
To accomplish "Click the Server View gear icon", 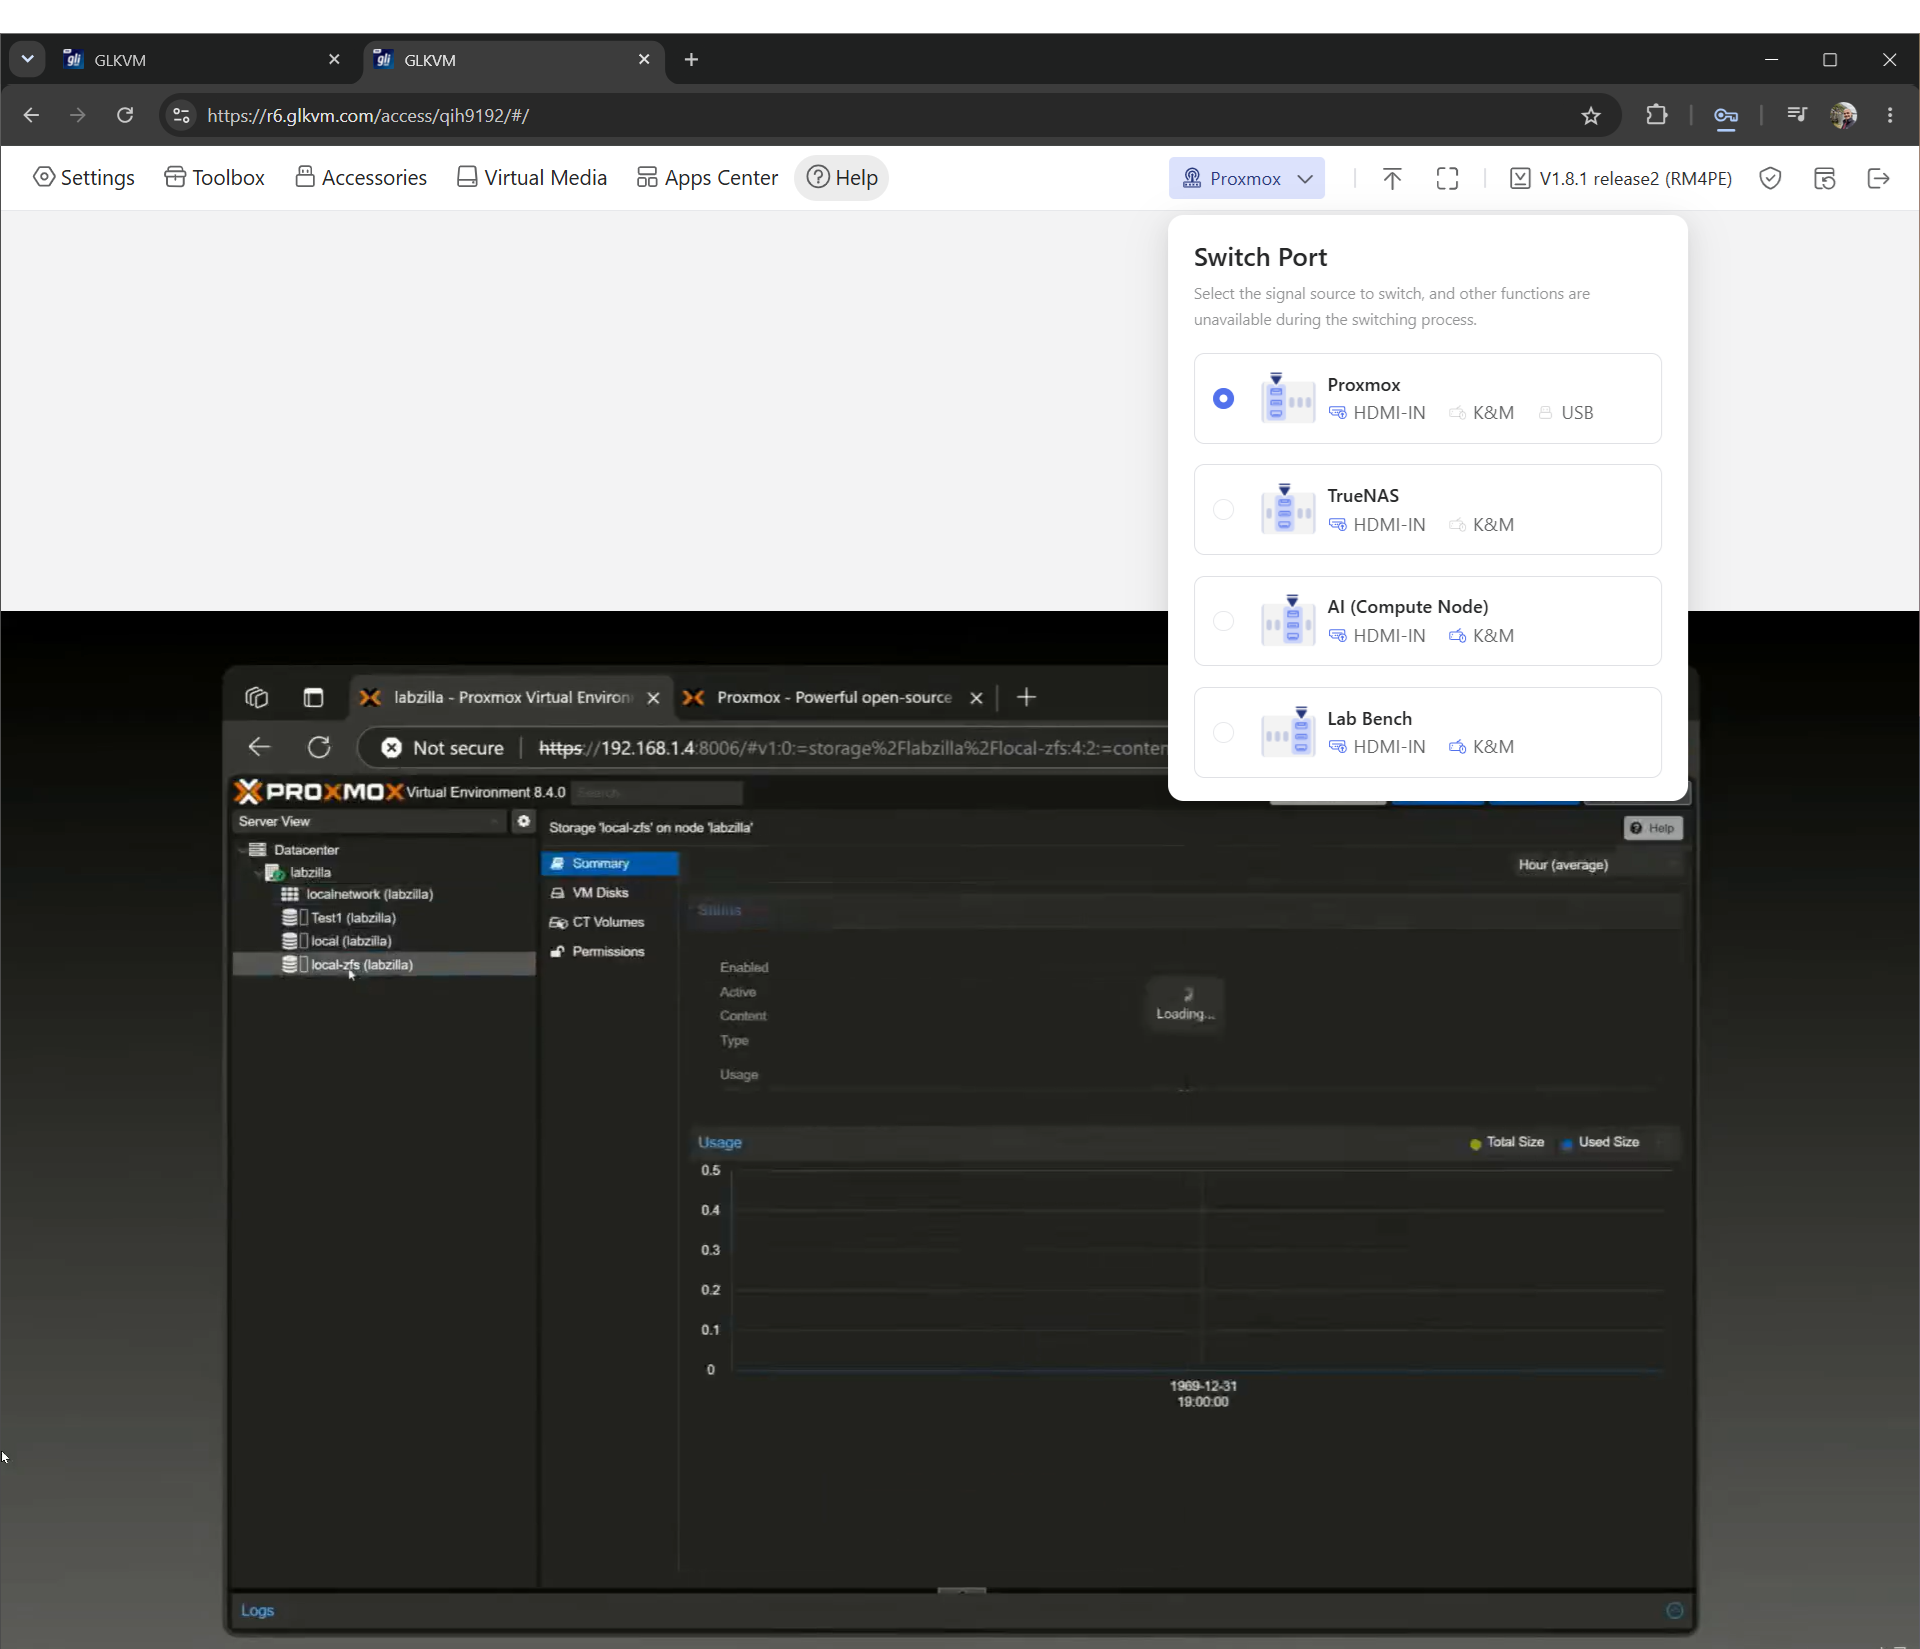I will pos(523,821).
